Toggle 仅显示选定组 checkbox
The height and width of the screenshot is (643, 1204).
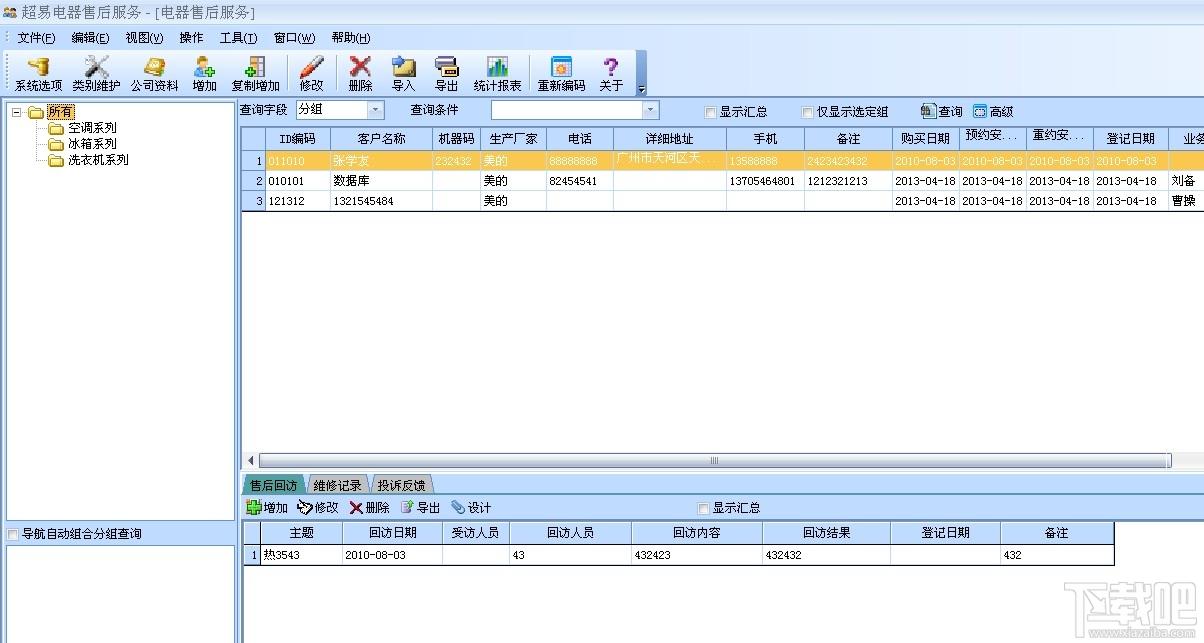[807, 112]
